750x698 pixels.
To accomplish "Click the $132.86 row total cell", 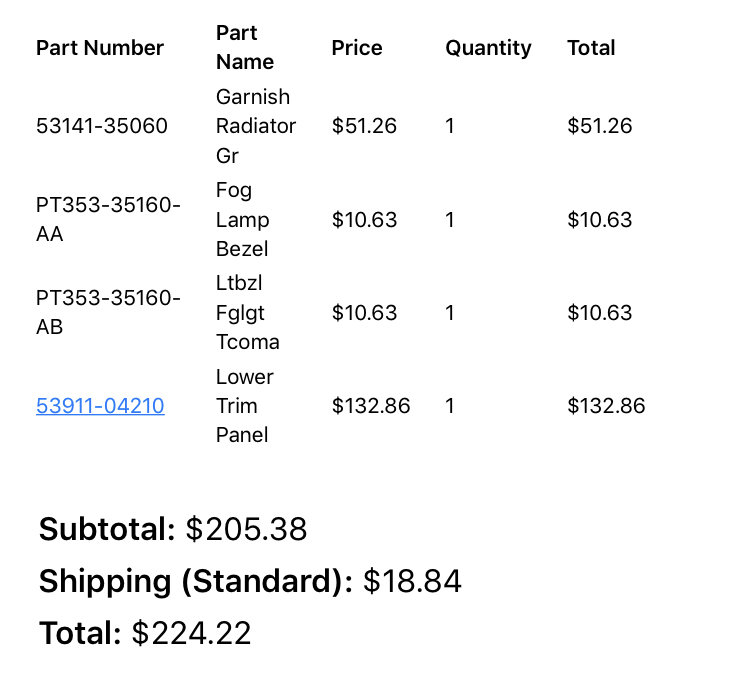I will coord(607,406).
